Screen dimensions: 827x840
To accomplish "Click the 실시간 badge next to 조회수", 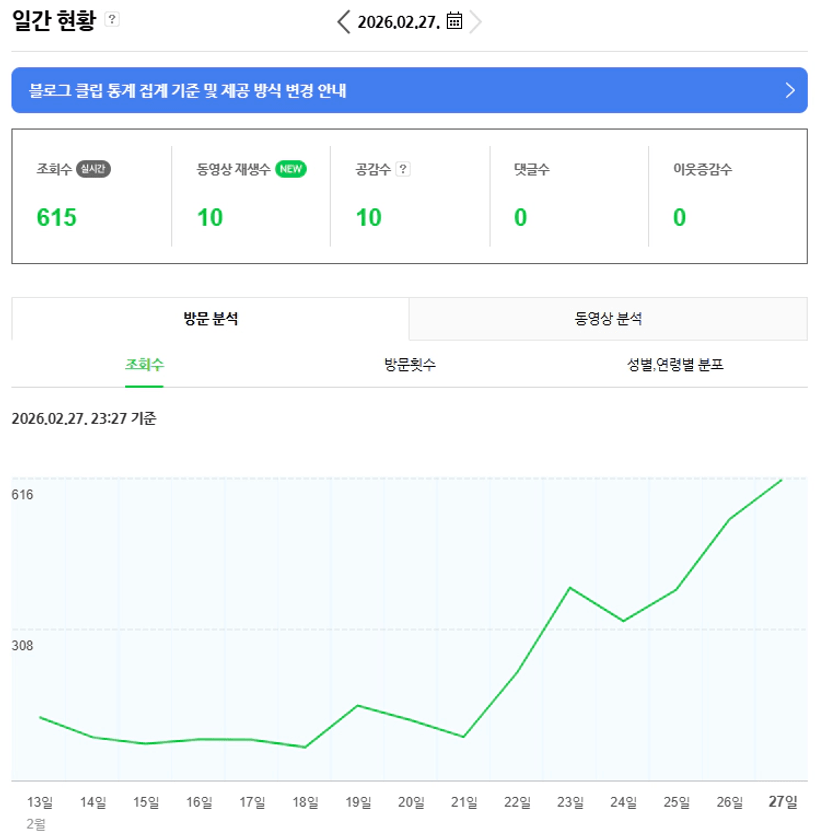I will click(93, 169).
